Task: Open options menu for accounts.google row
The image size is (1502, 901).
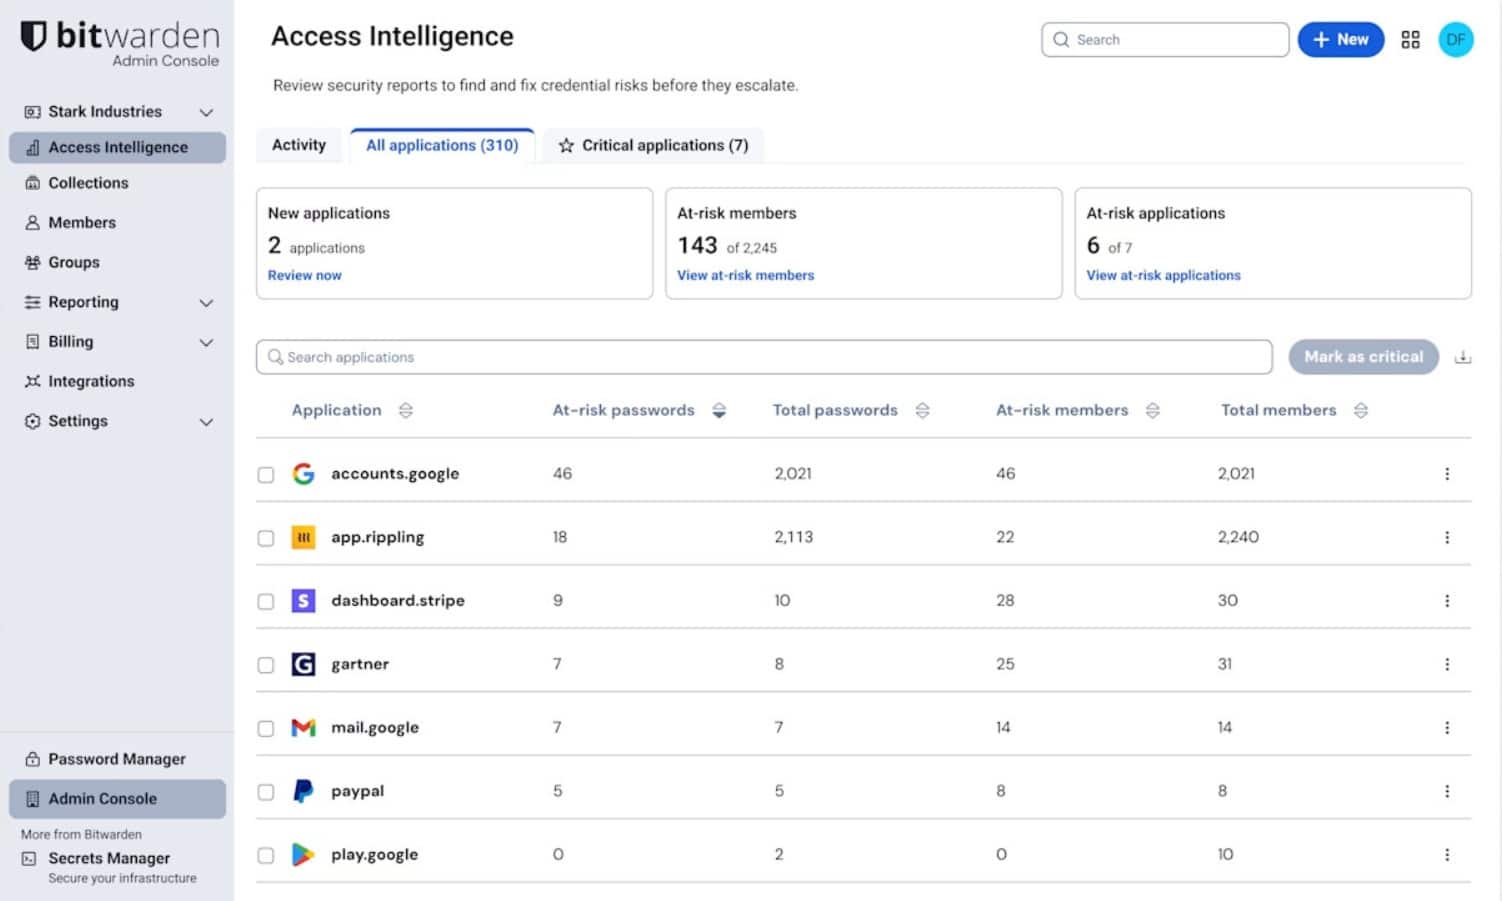Action: (1446, 474)
